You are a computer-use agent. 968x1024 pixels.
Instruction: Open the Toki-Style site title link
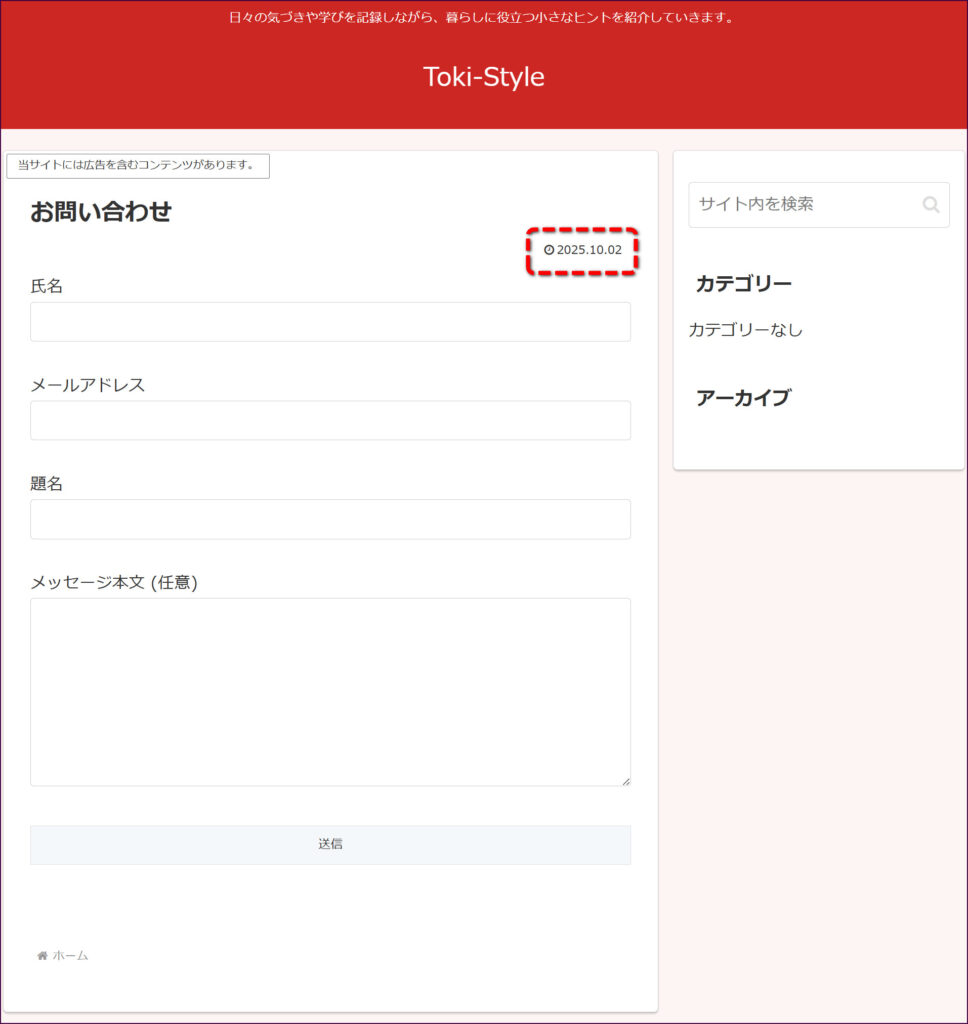click(484, 77)
